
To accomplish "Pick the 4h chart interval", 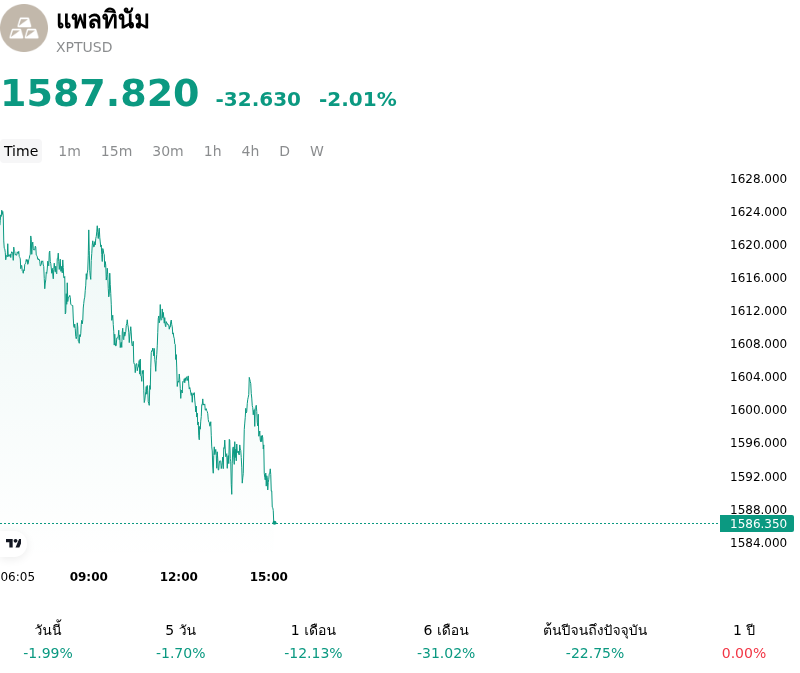I will (250, 151).
